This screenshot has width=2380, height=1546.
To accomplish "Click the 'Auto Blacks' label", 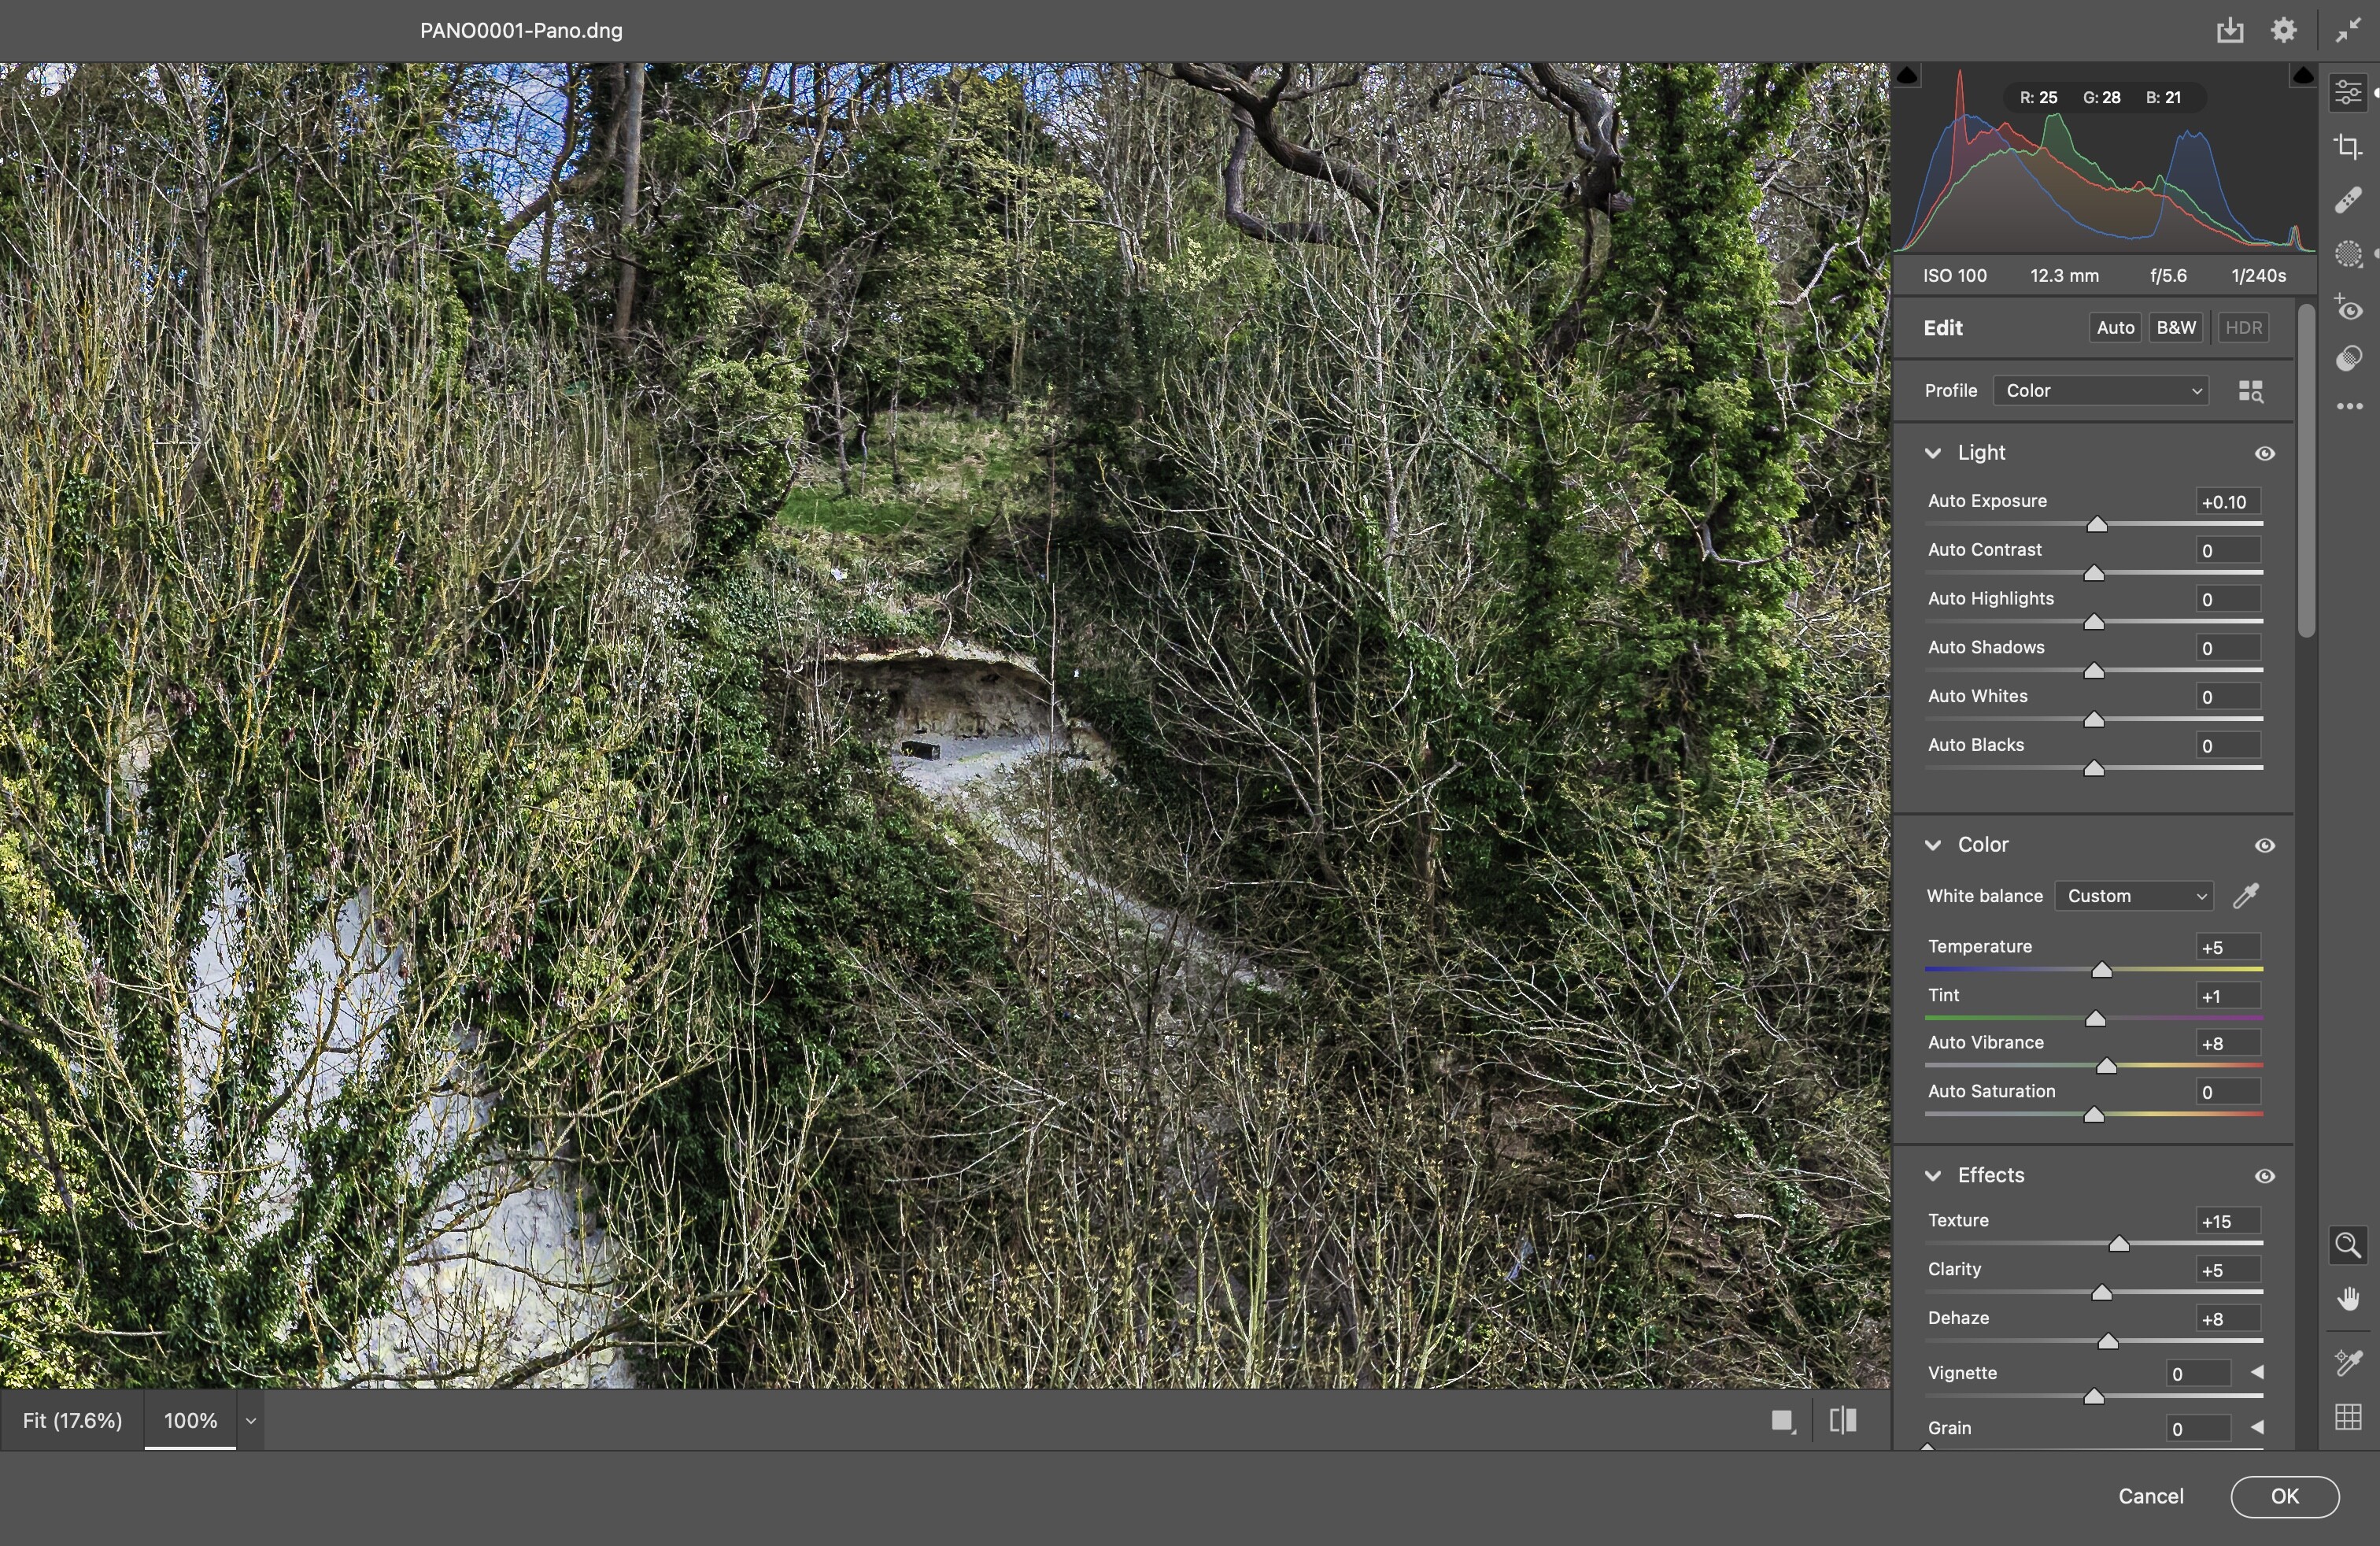I will [x=1975, y=746].
